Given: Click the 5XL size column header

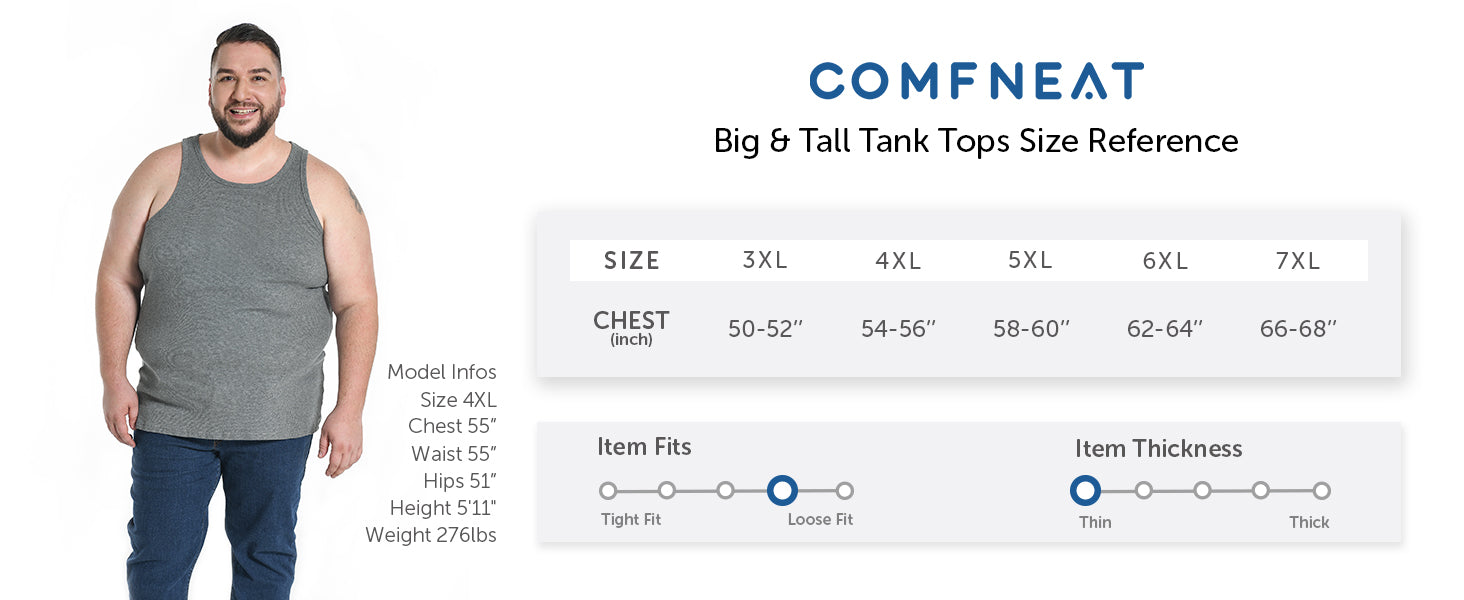Looking at the screenshot, I should tap(1030, 261).
